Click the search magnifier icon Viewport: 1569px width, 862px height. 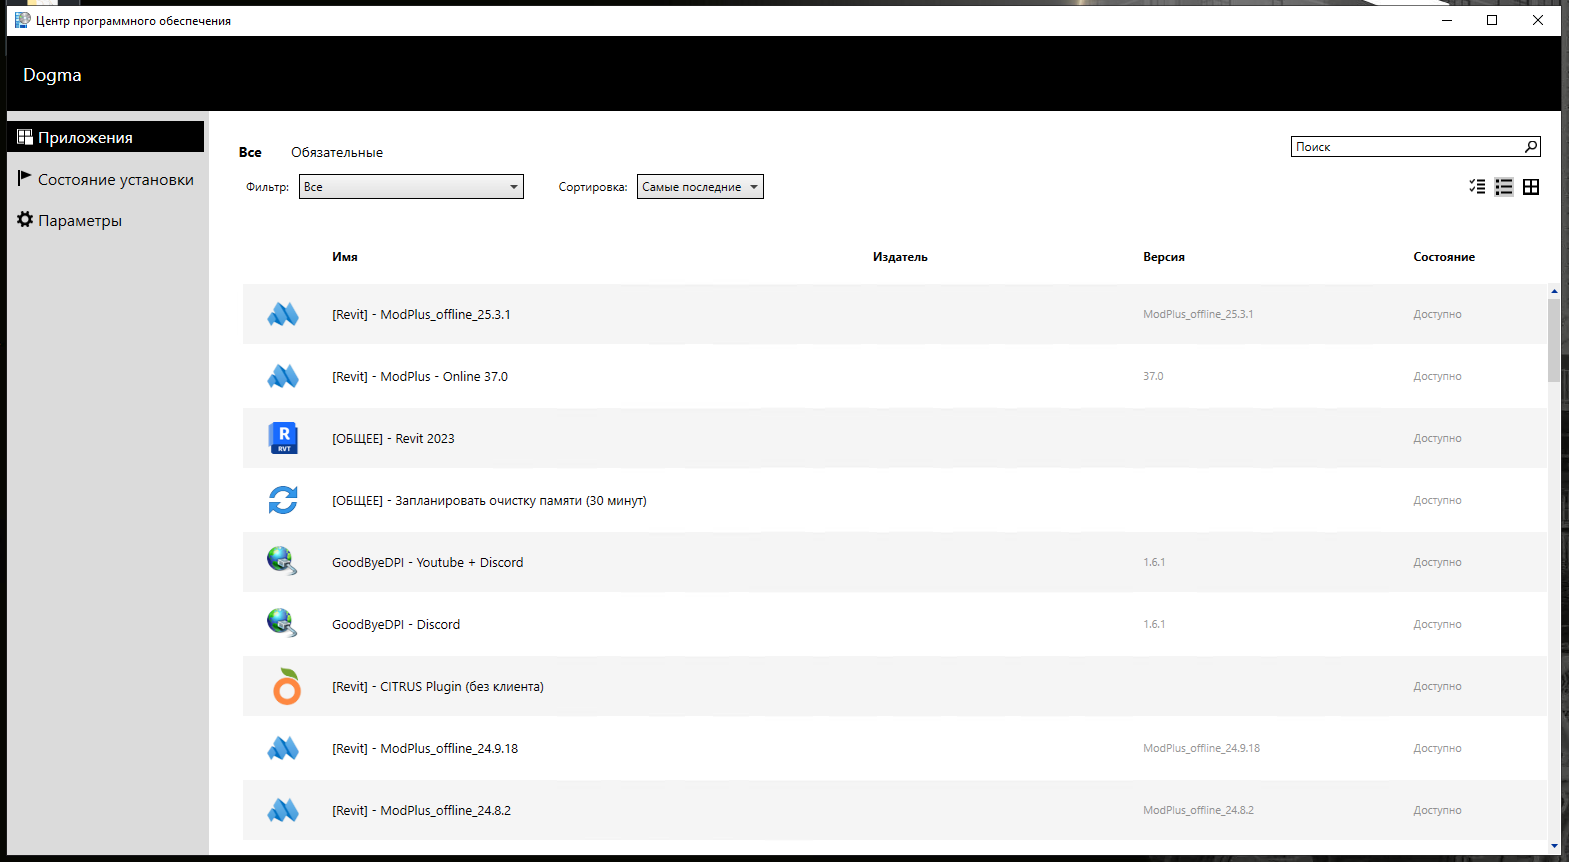tap(1530, 147)
